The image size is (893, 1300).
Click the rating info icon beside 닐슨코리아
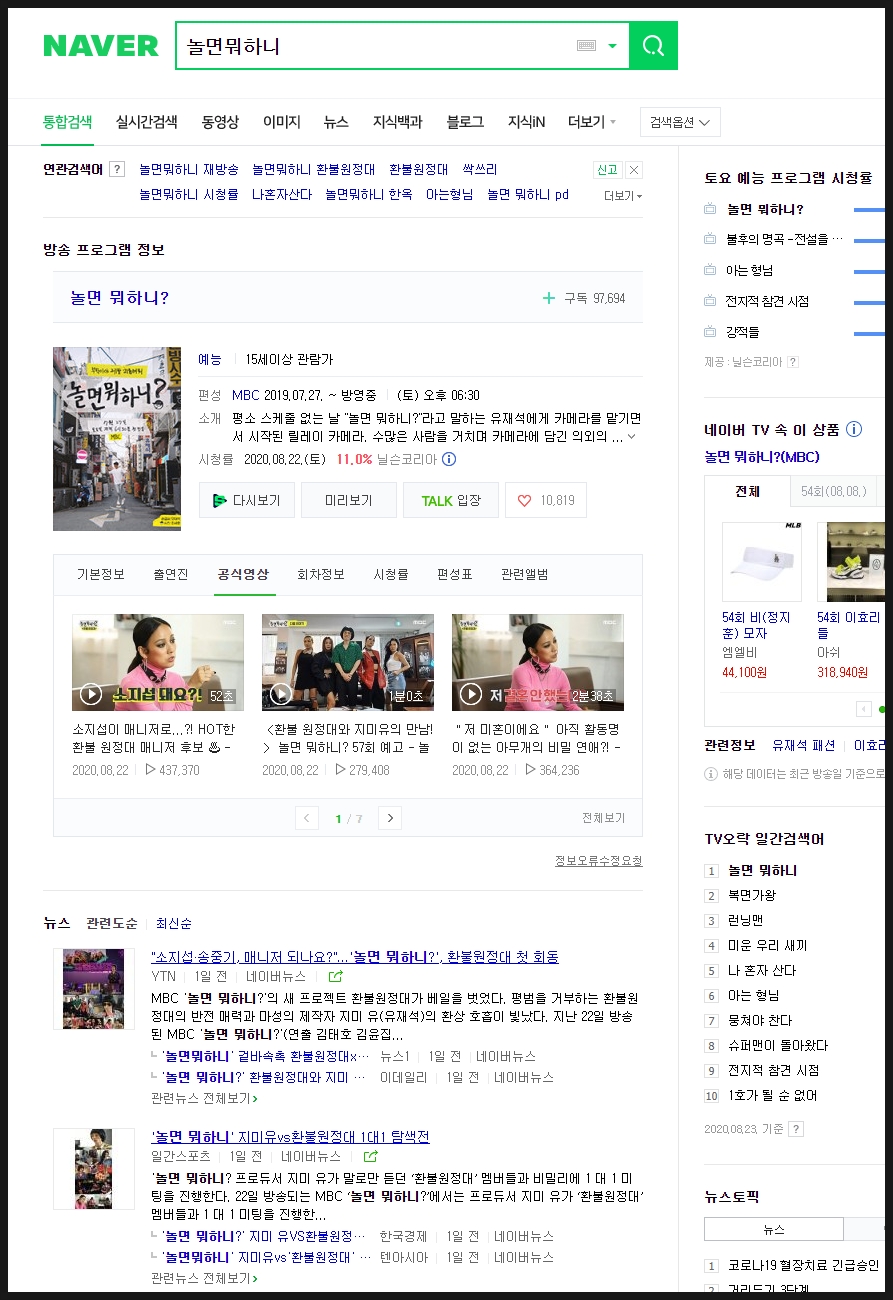[x=449, y=459]
